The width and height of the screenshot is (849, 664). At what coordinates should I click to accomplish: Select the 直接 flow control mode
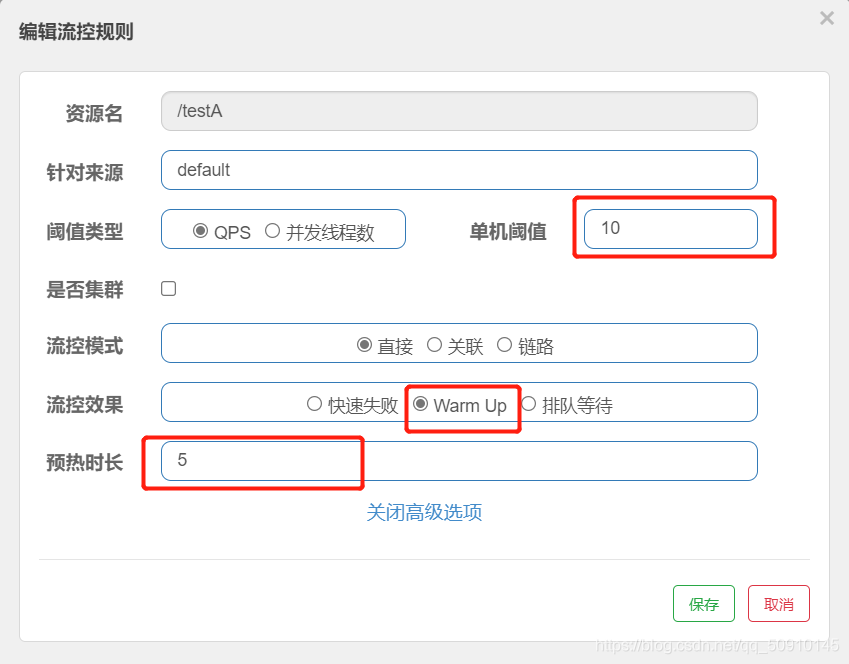point(364,344)
